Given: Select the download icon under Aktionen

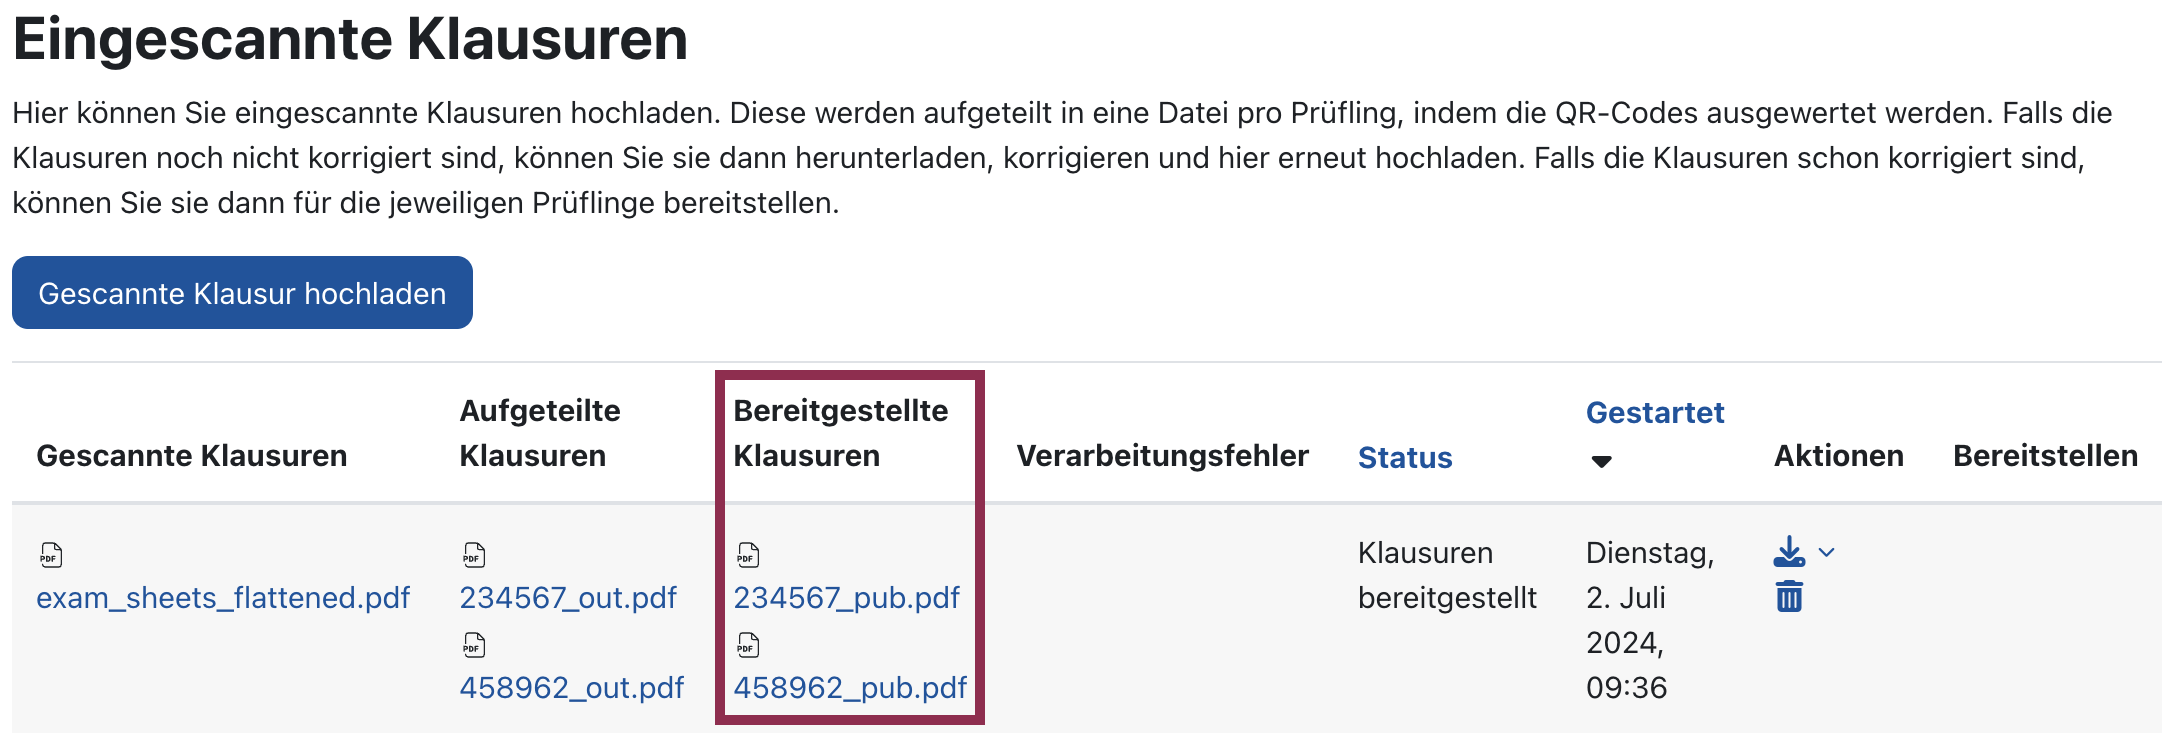Looking at the screenshot, I should click(1789, 549).
